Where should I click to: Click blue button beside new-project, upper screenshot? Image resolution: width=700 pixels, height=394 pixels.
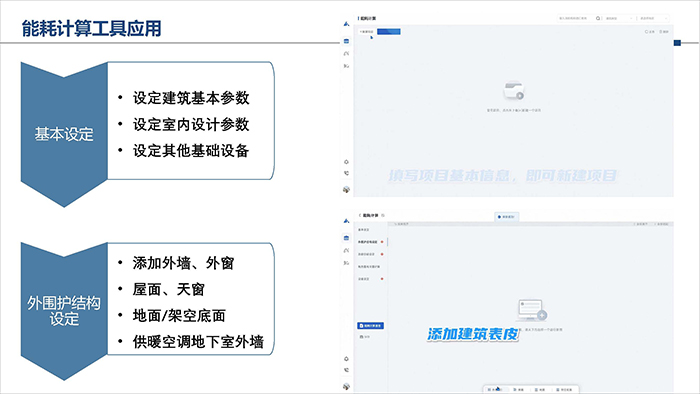389,32
